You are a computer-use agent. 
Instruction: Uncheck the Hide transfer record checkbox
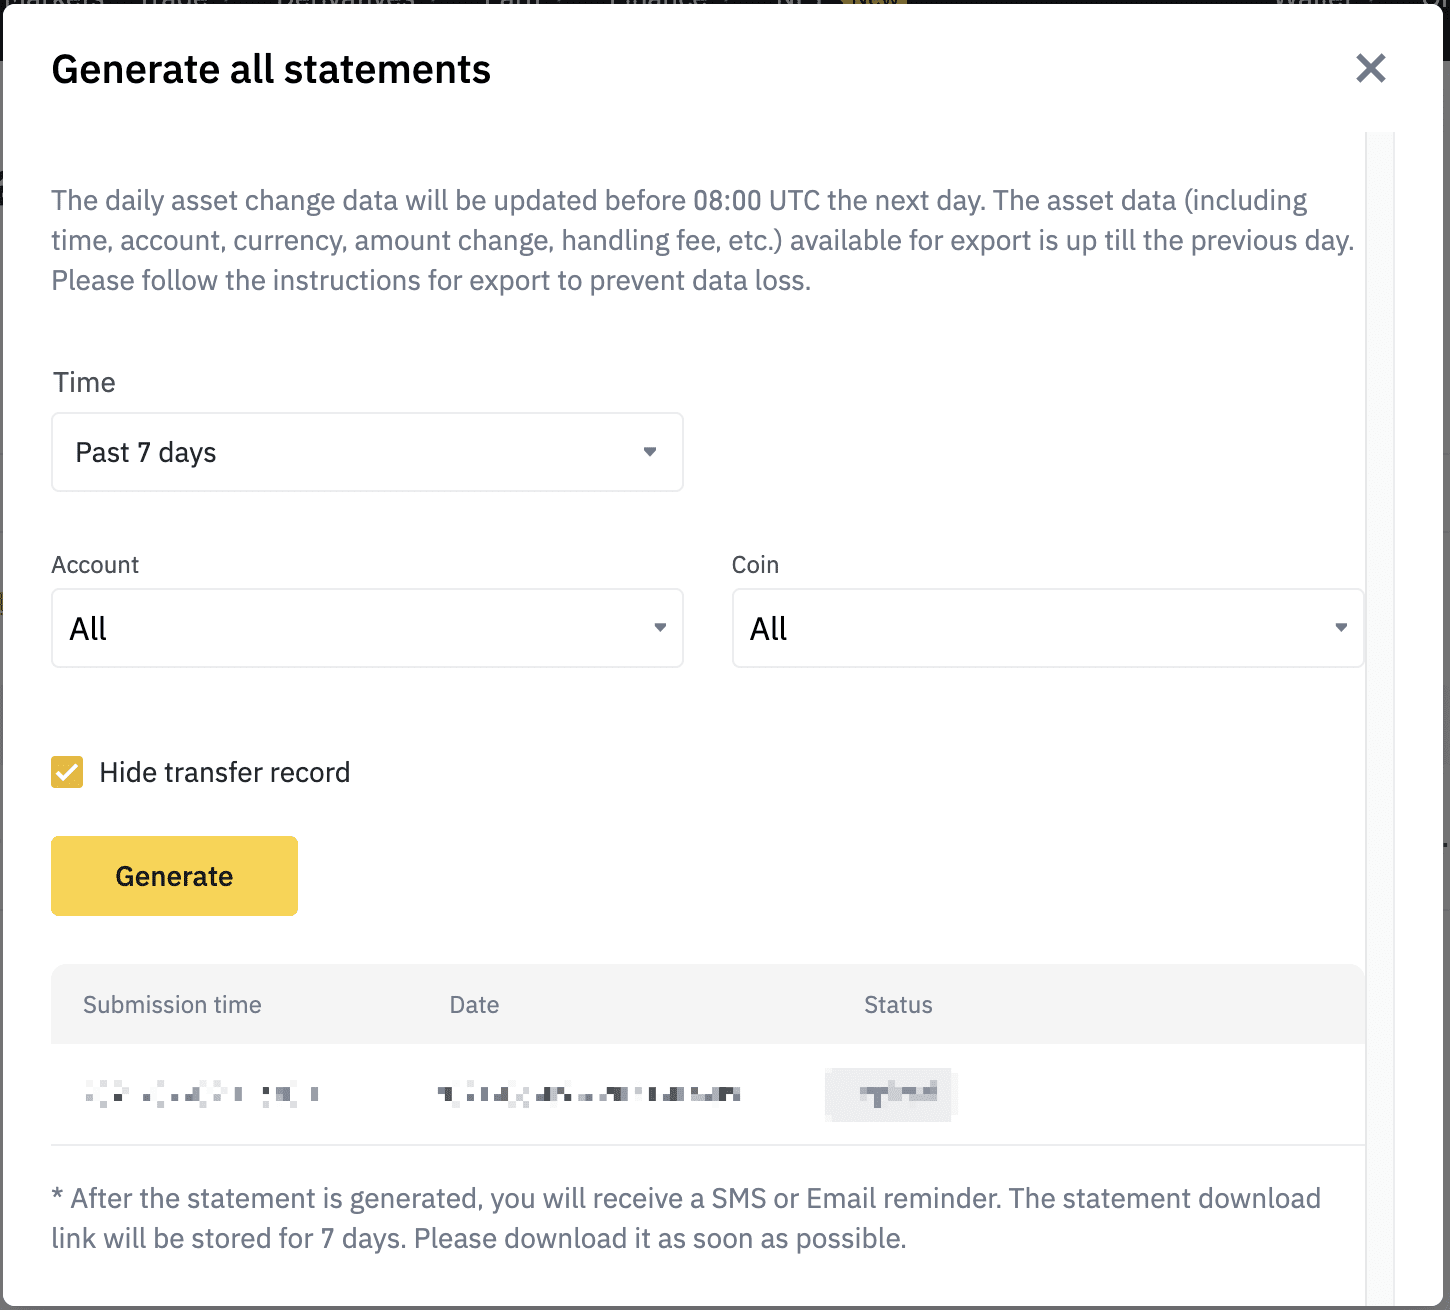67,772
